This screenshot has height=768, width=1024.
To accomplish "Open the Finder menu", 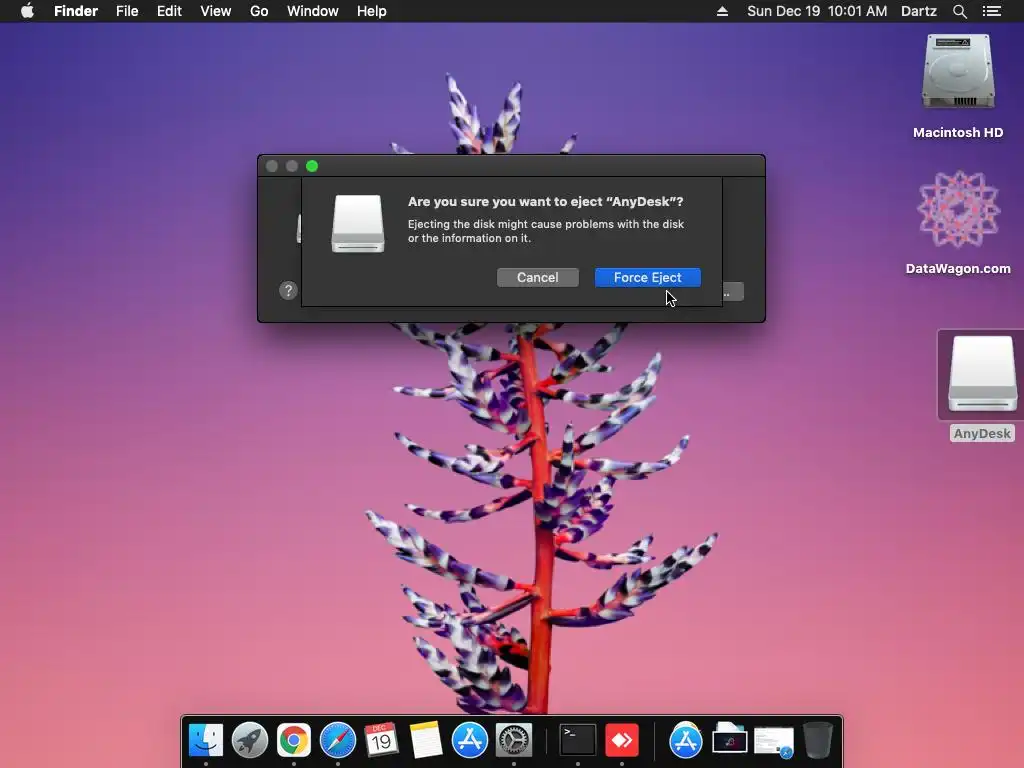I will pyautogui.click(x=76, y=11).
